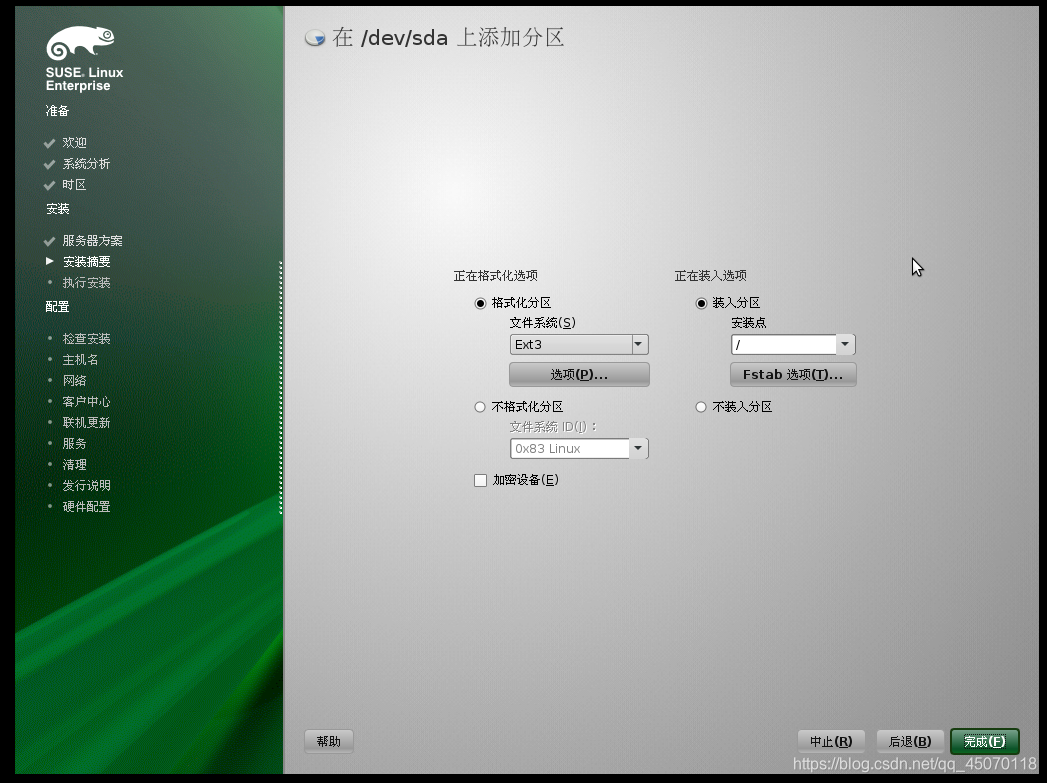This screenshot has height=783, width=1047.
Task: Go back with 后退(B) button
Action: pos(910,741)
